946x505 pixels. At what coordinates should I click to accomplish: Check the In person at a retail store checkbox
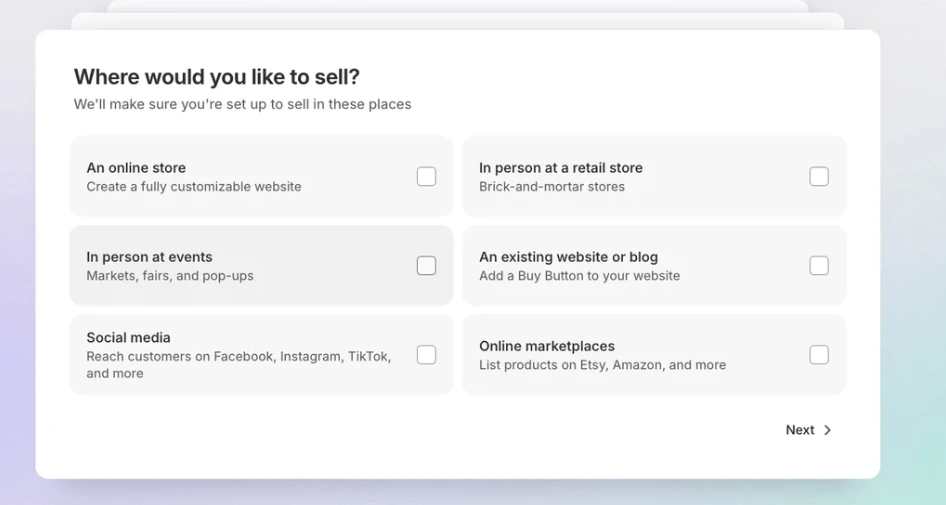pos(819,176)
